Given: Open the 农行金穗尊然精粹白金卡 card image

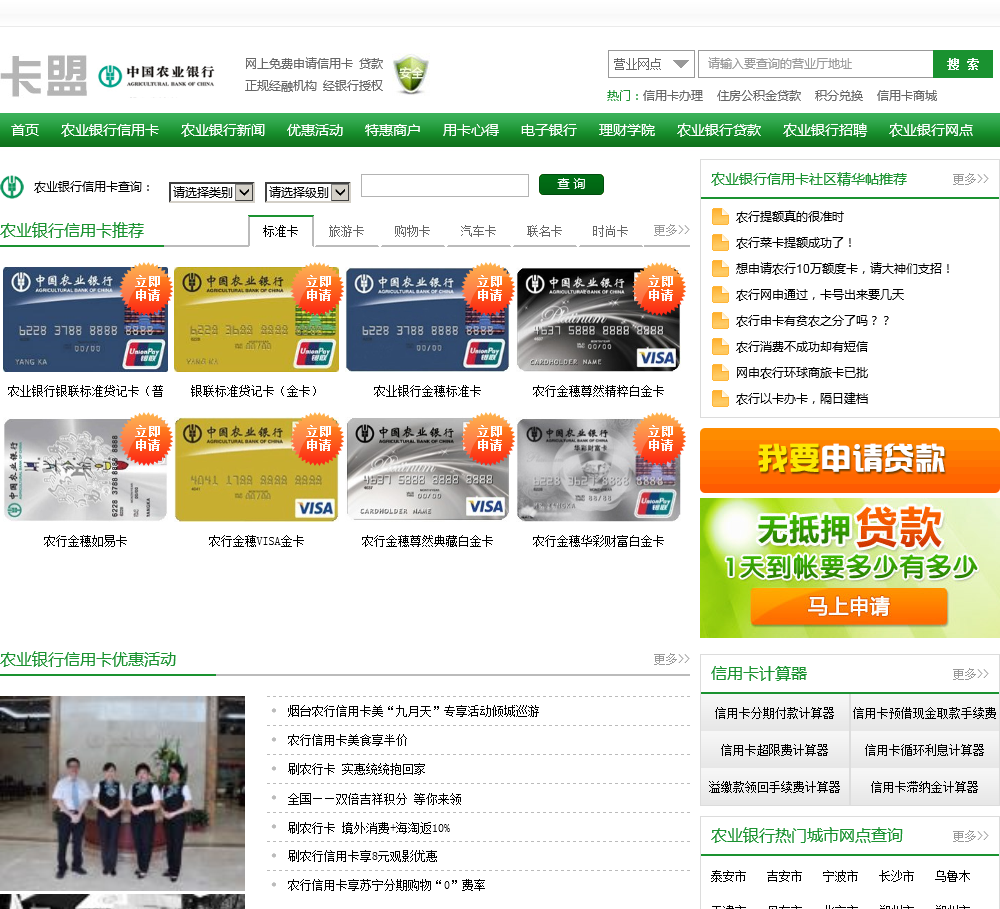Looking at the screenshot, I should coord(598,320).
